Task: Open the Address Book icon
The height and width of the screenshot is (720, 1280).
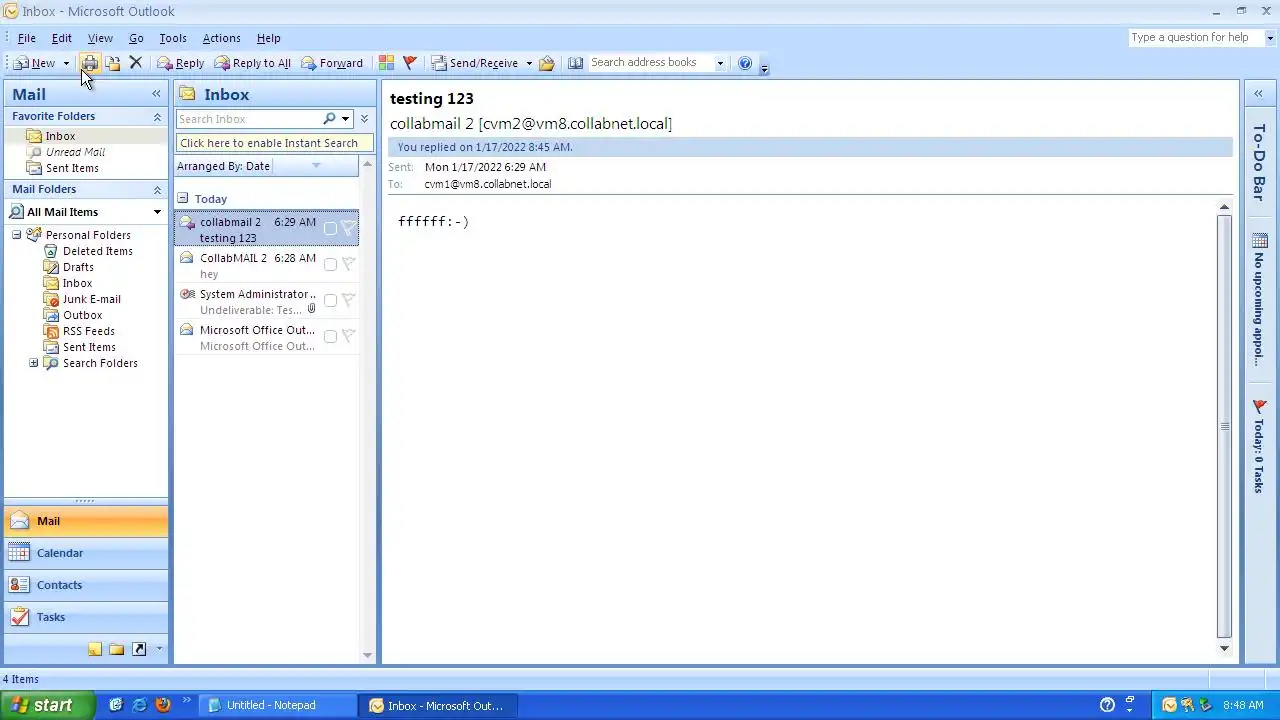Action: pos(576,63)
